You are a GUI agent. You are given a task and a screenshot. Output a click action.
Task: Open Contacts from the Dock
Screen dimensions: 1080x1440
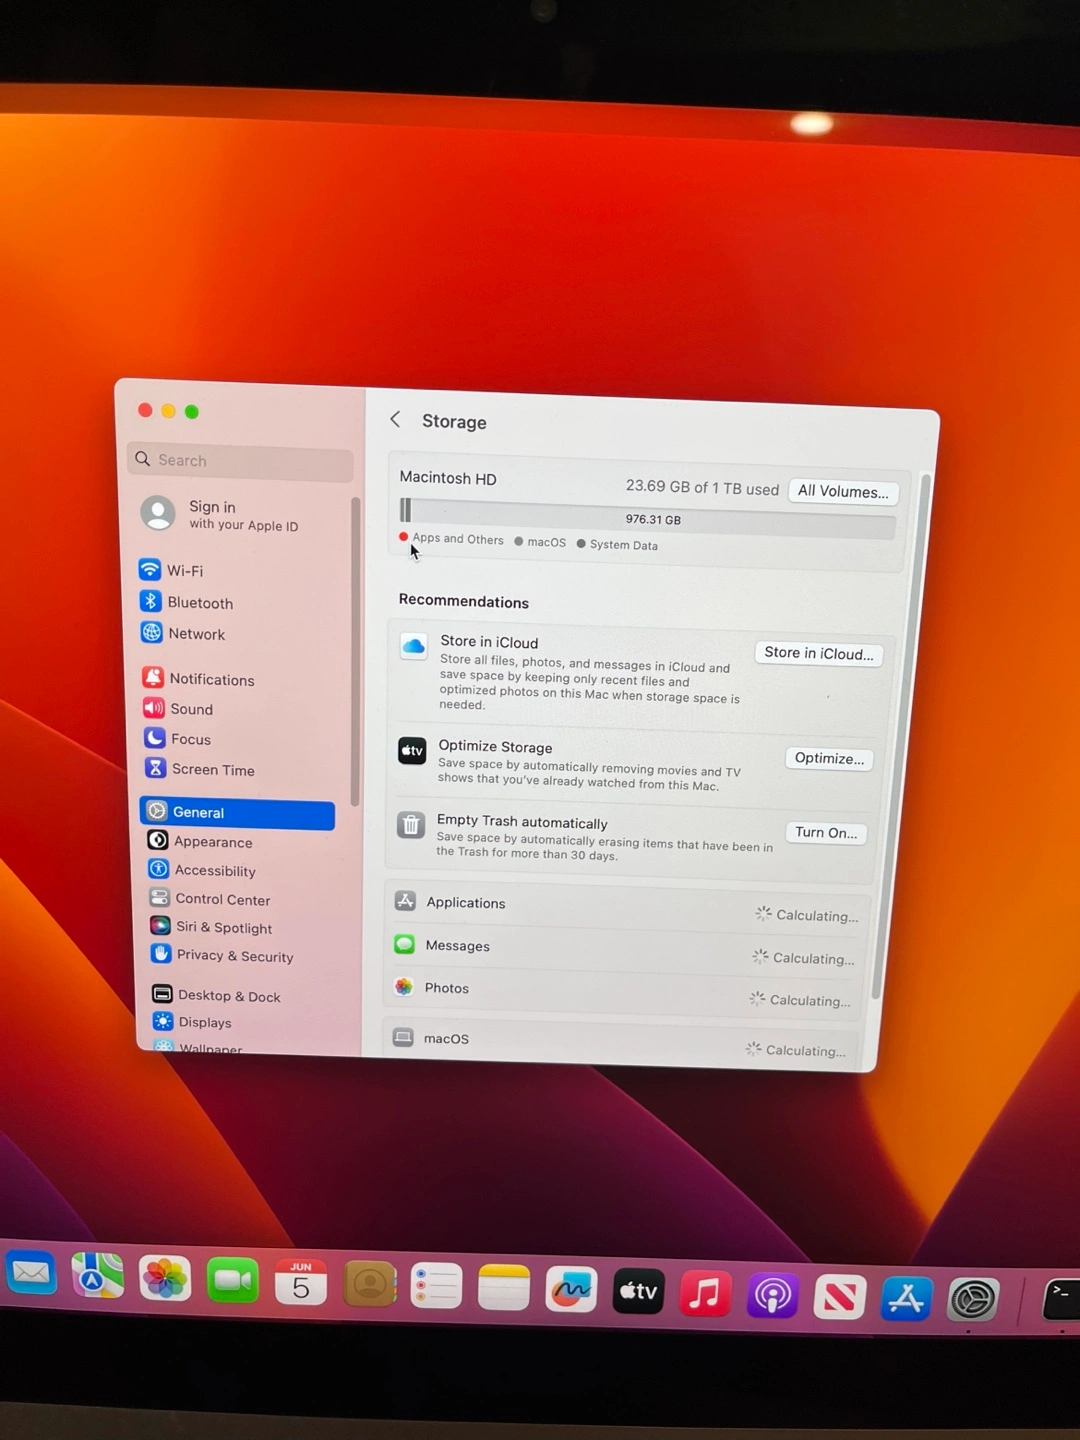[x=369, y=1285]
